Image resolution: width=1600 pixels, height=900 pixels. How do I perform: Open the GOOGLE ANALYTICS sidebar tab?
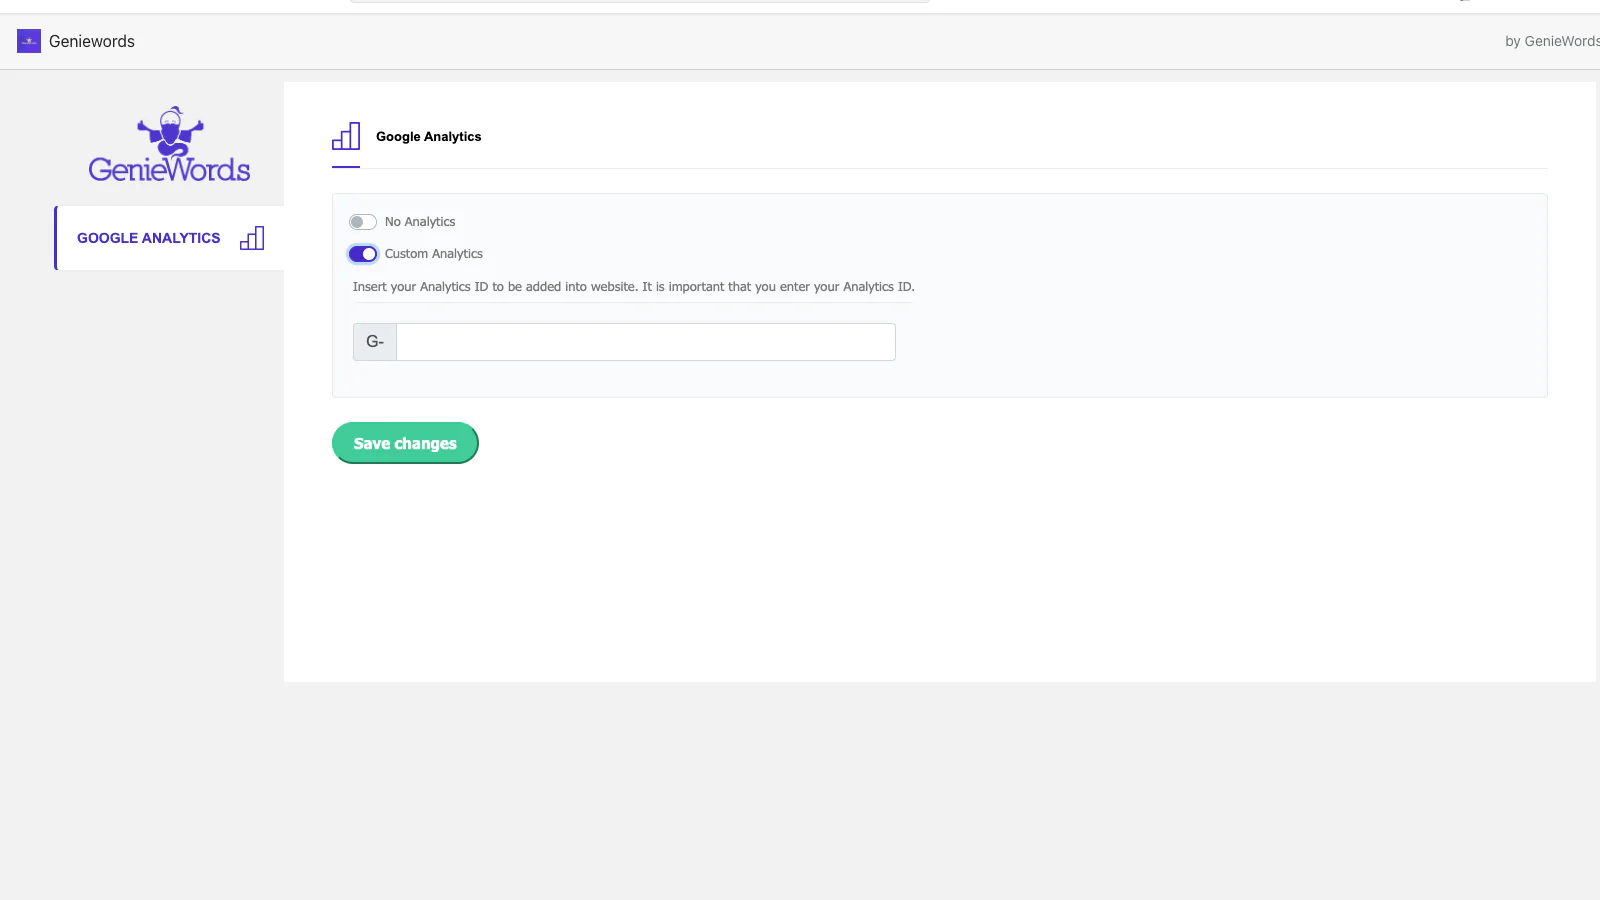[x=170, y=238]
